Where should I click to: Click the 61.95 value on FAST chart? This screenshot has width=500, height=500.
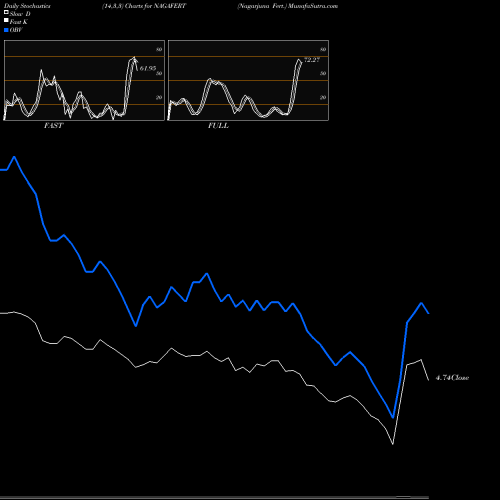pos(148,68)
